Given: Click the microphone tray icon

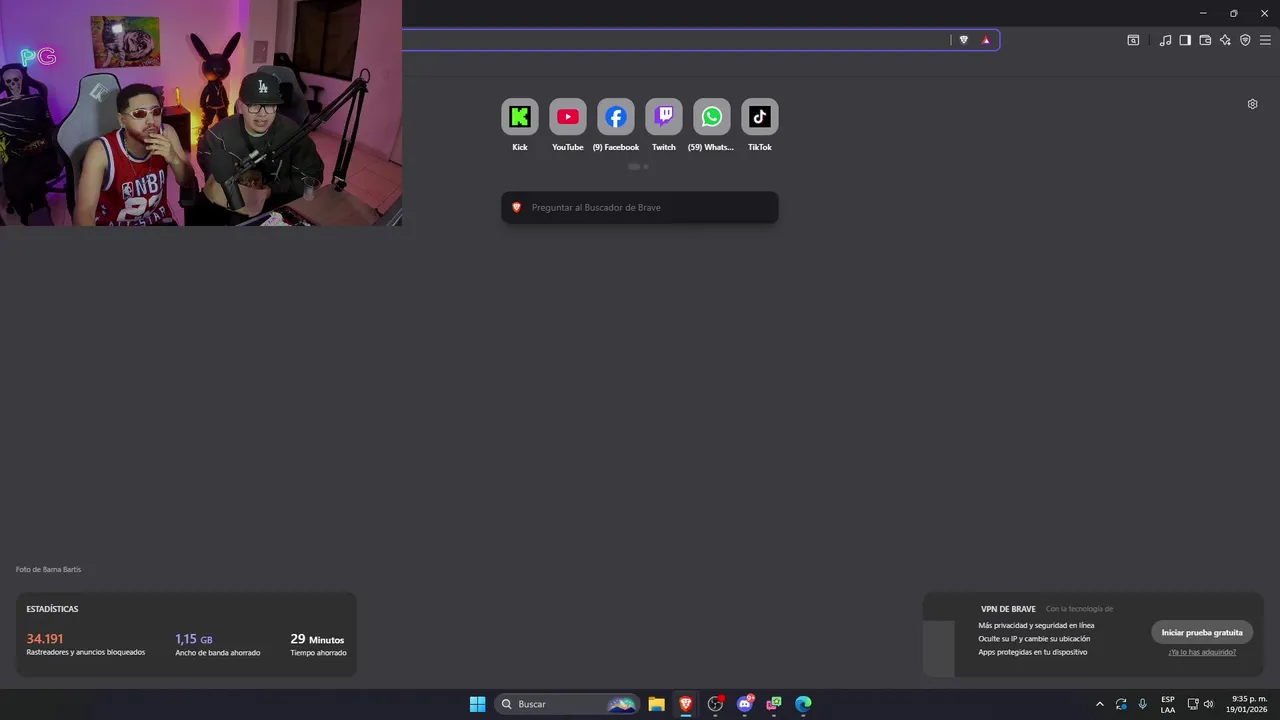Looking at the screenshot, I should tap(1143, 704).
